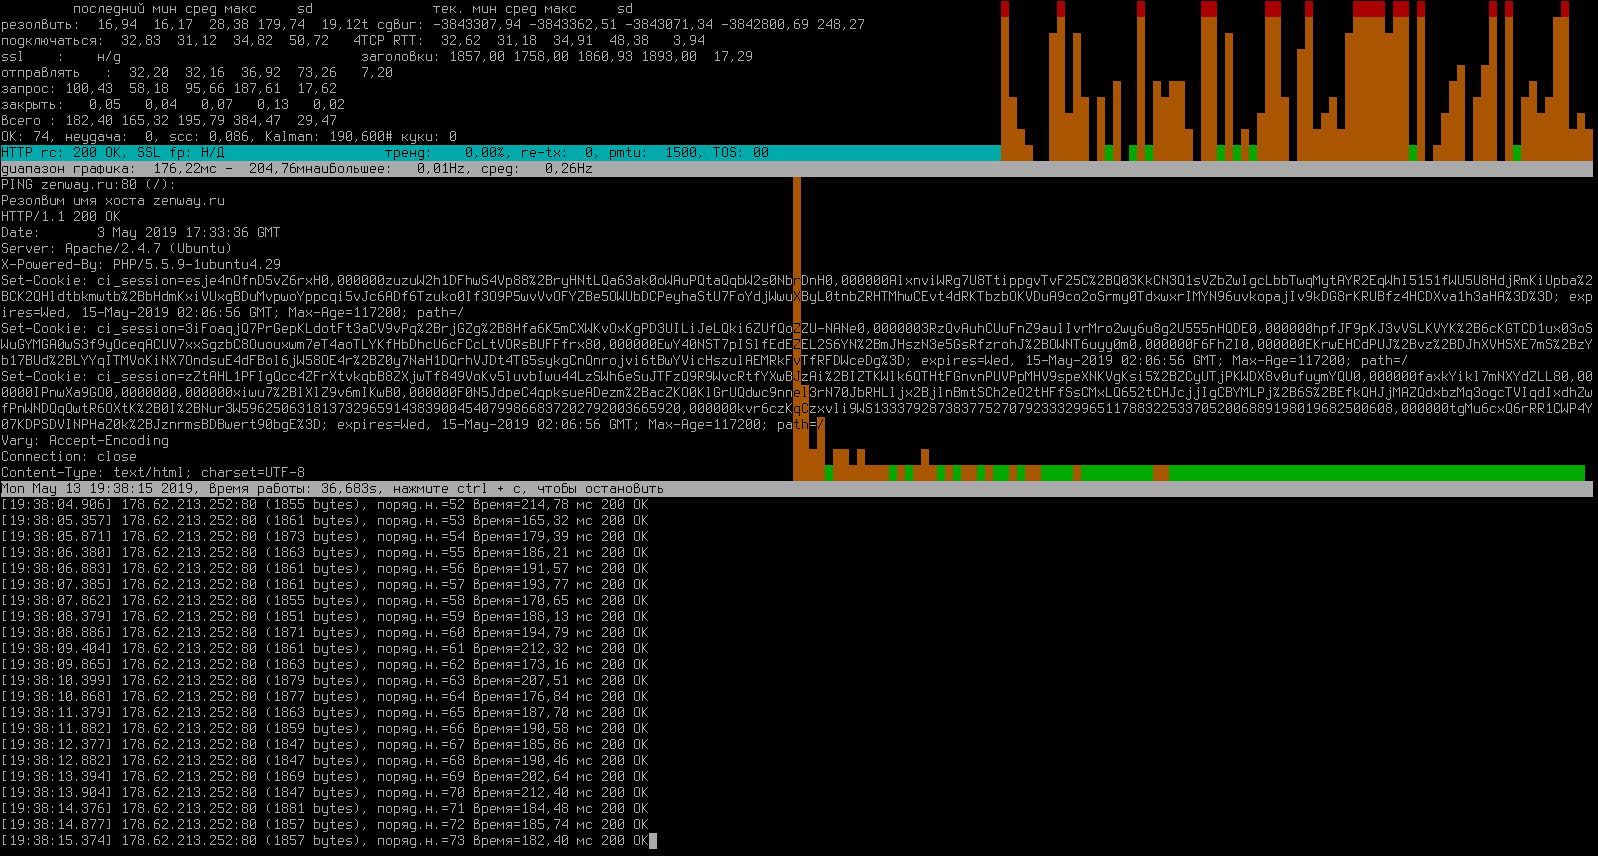Click the "[19:38:10.399]" ping log timestamp
The image size is (1598, 856).
57,680
